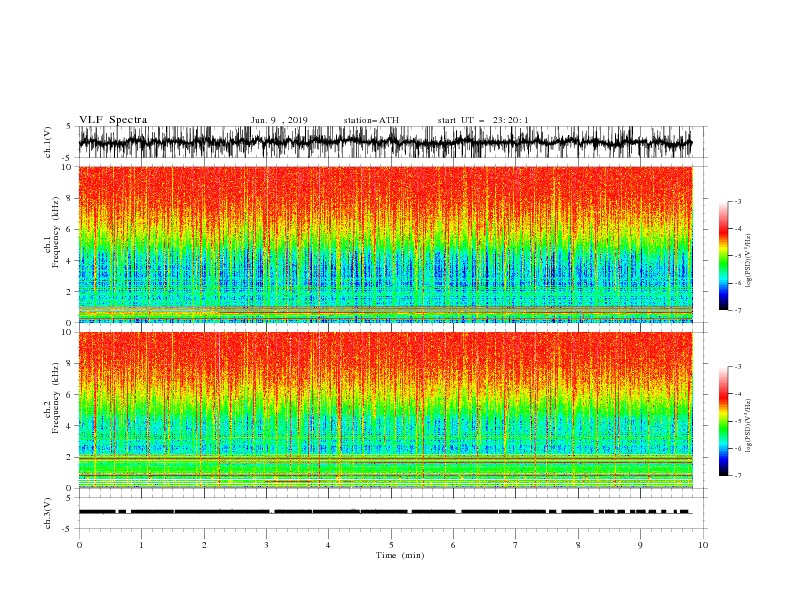The width and height of the screenshot is (792, 612).
Task: Click the ch.1 color bar log(PSD) label
Action: (749, 261)
